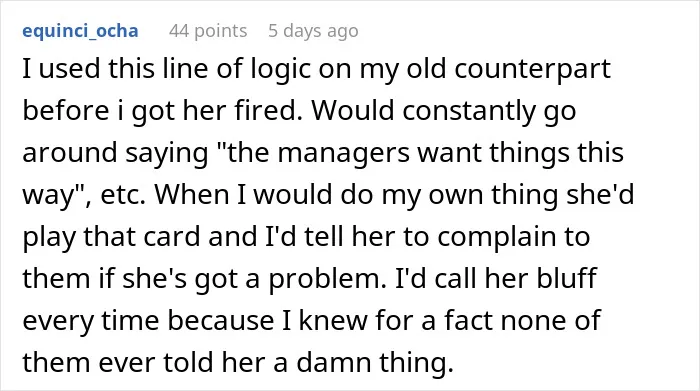Viewport: 700px width, 391px height.
Task: Open the 5 days ago timestamp permalink
Action: click(313, 31)
